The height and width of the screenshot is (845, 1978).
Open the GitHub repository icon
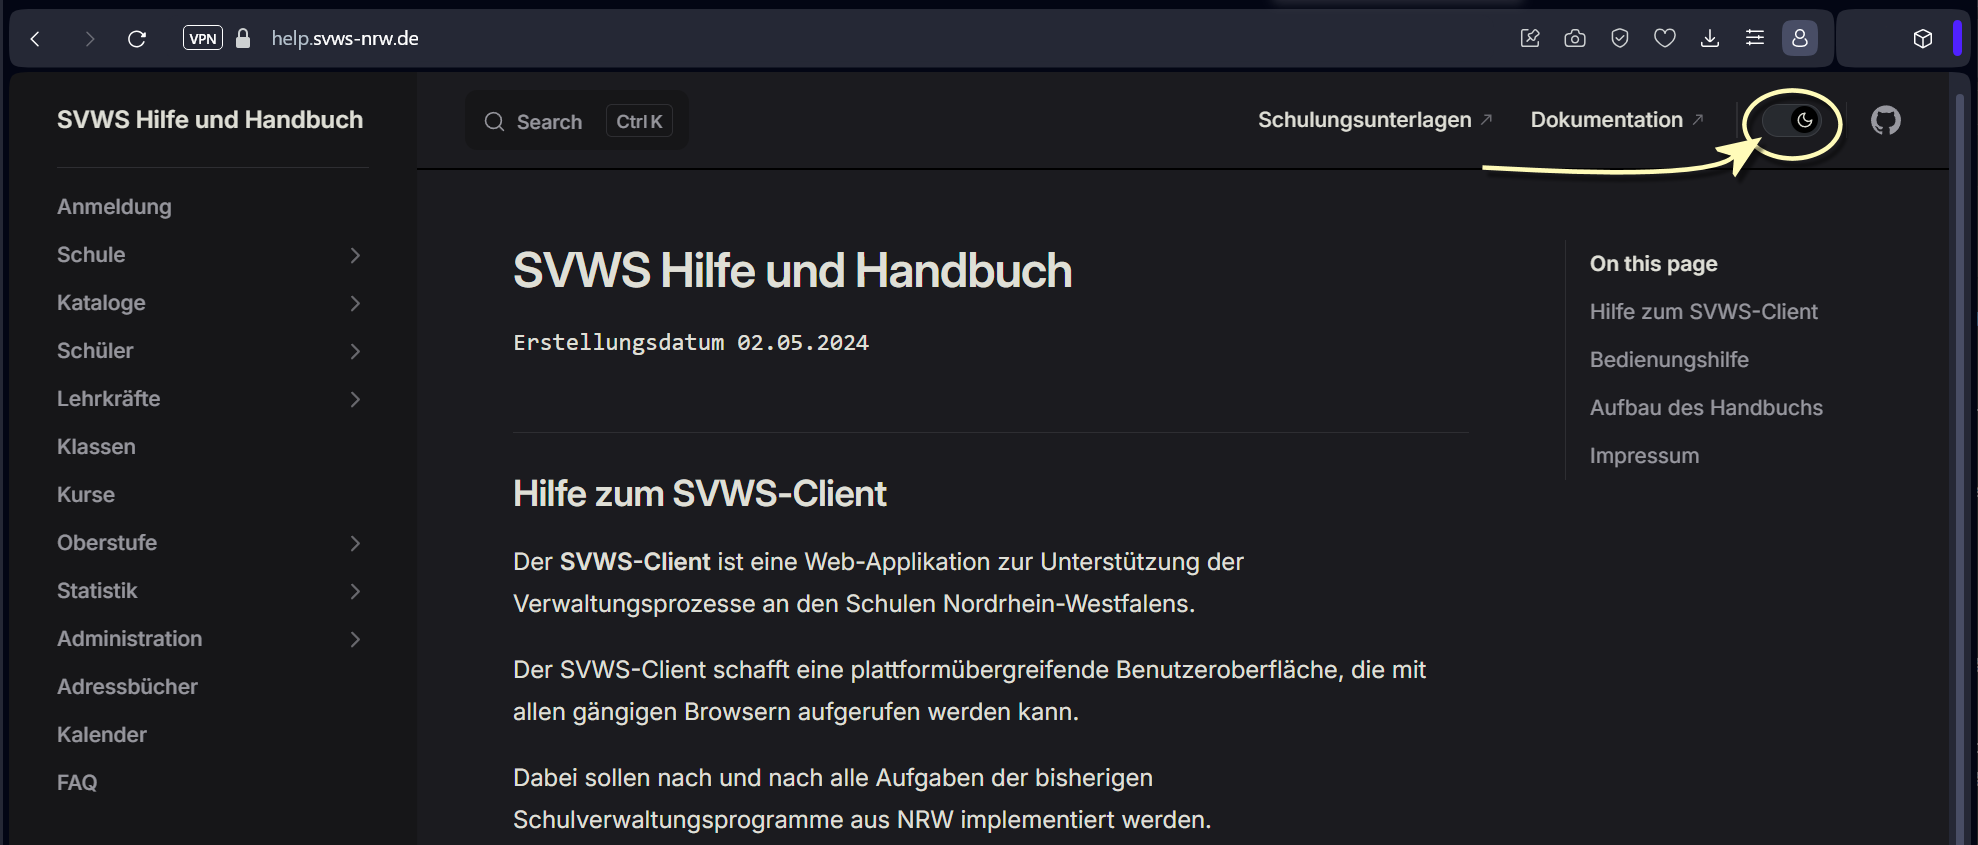click(x=1886, y=121)
